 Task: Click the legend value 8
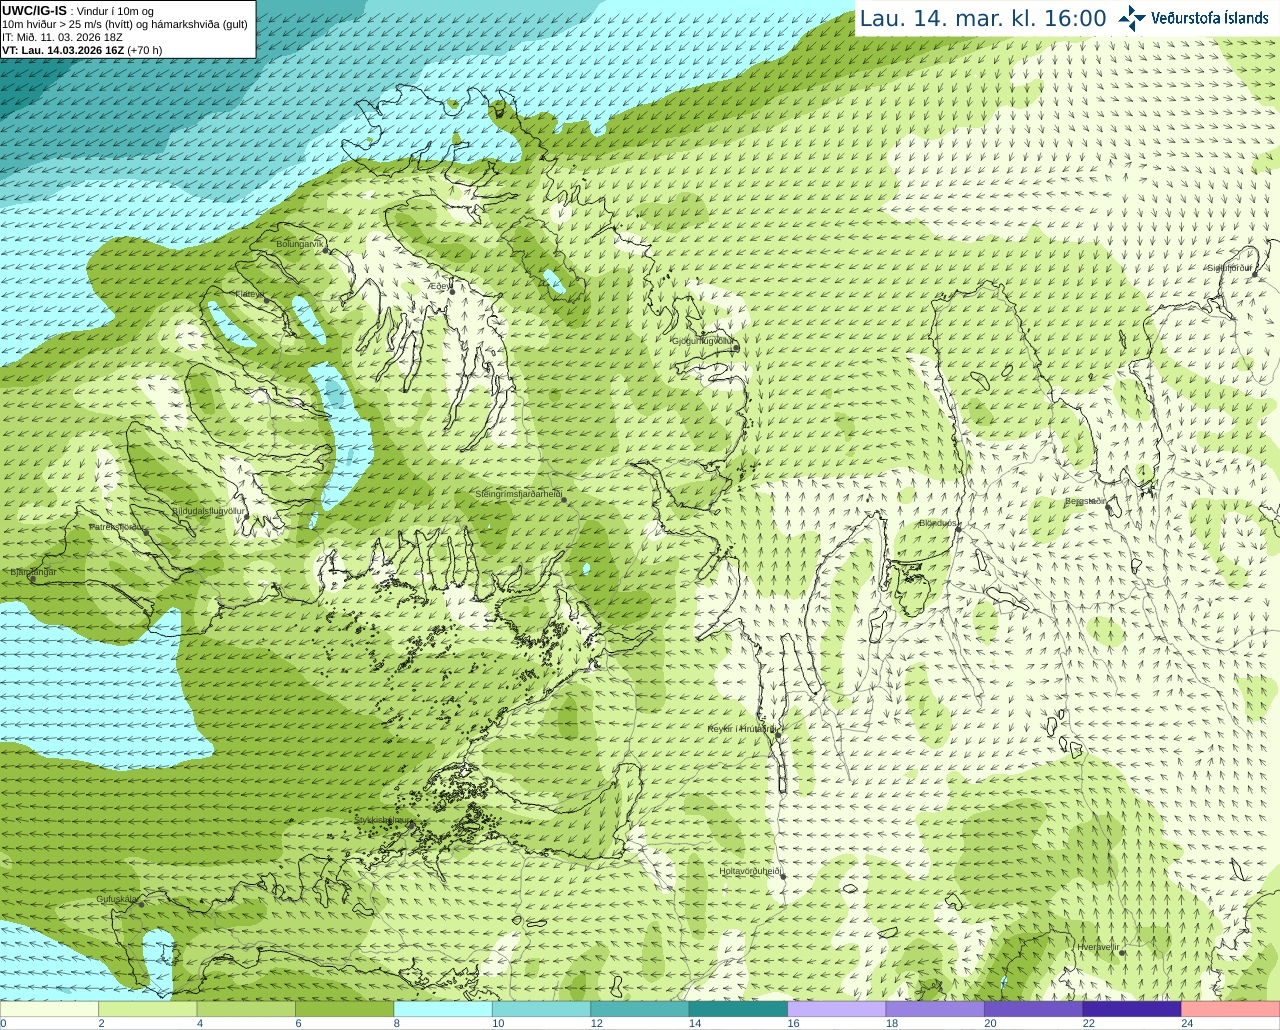397,1023
